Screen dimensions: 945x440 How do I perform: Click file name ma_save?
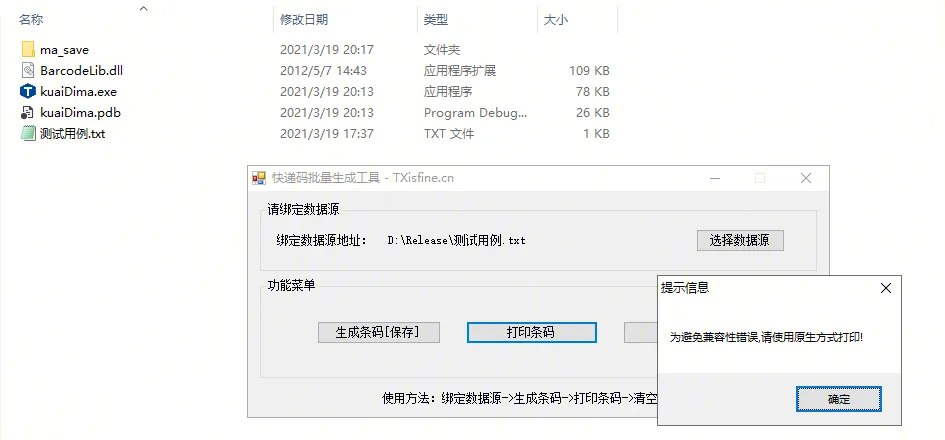point(64,50)
